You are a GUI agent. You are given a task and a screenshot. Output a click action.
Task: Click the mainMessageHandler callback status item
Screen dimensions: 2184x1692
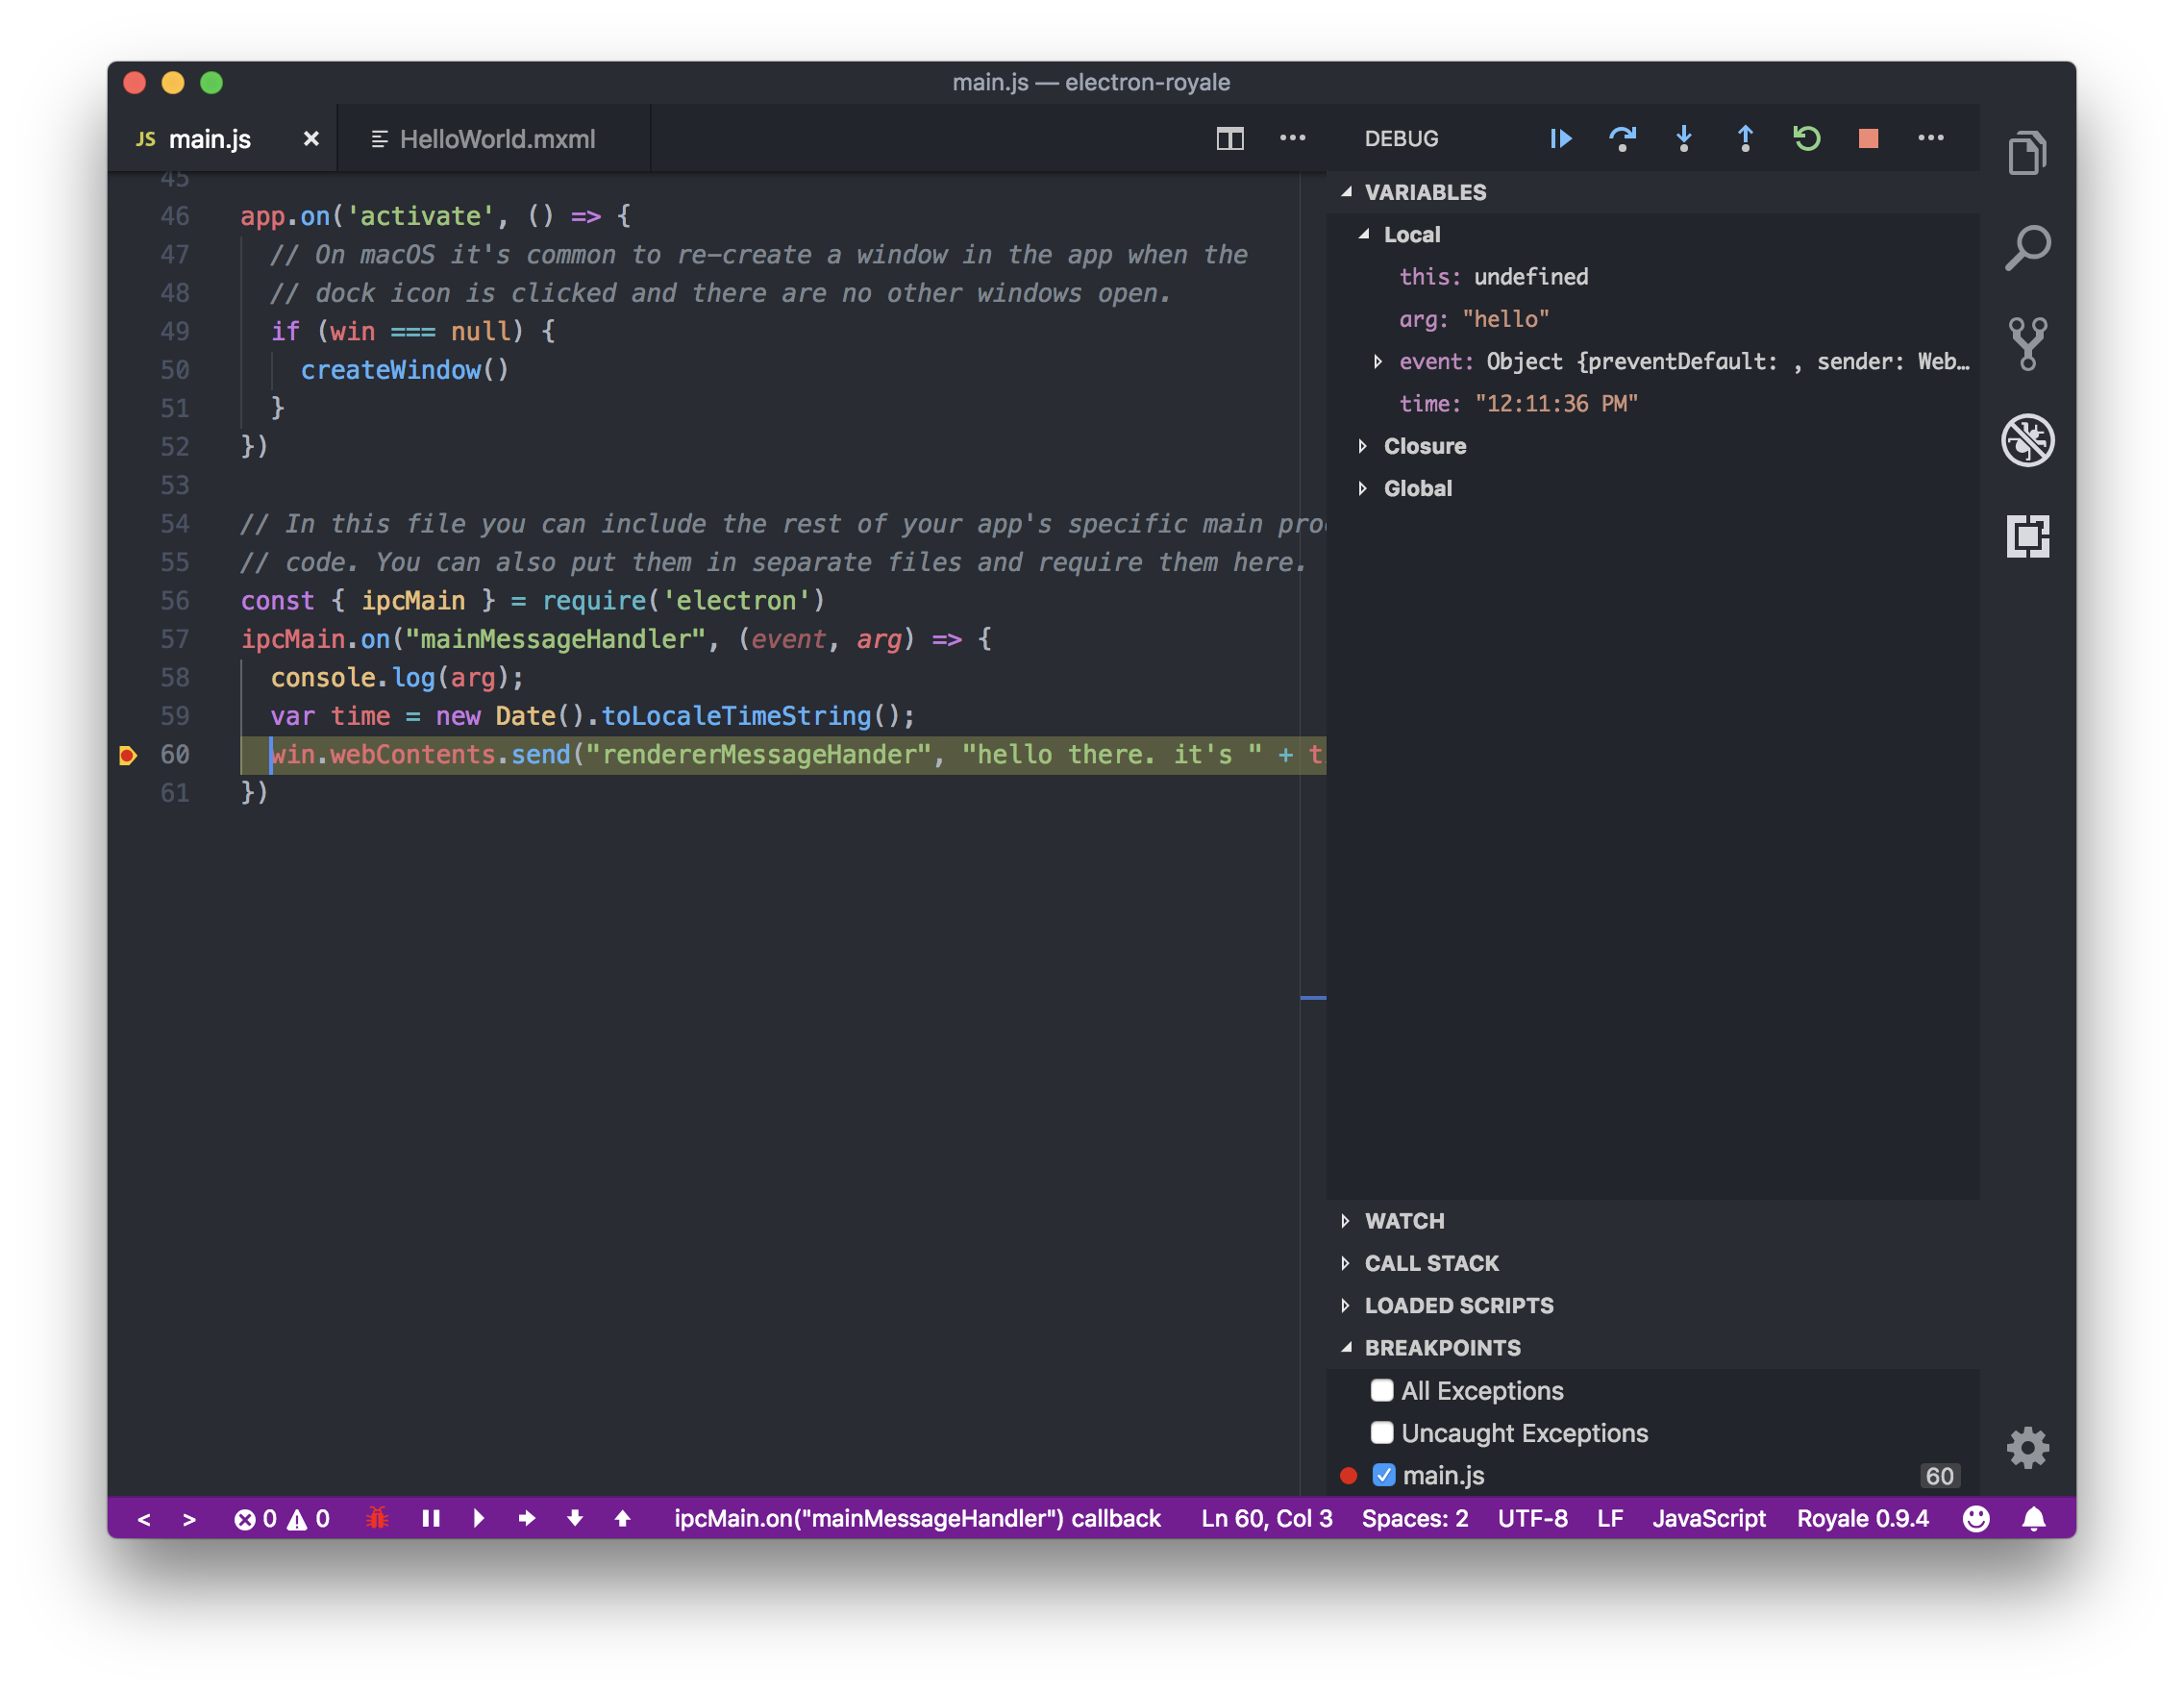(917, 1518)
